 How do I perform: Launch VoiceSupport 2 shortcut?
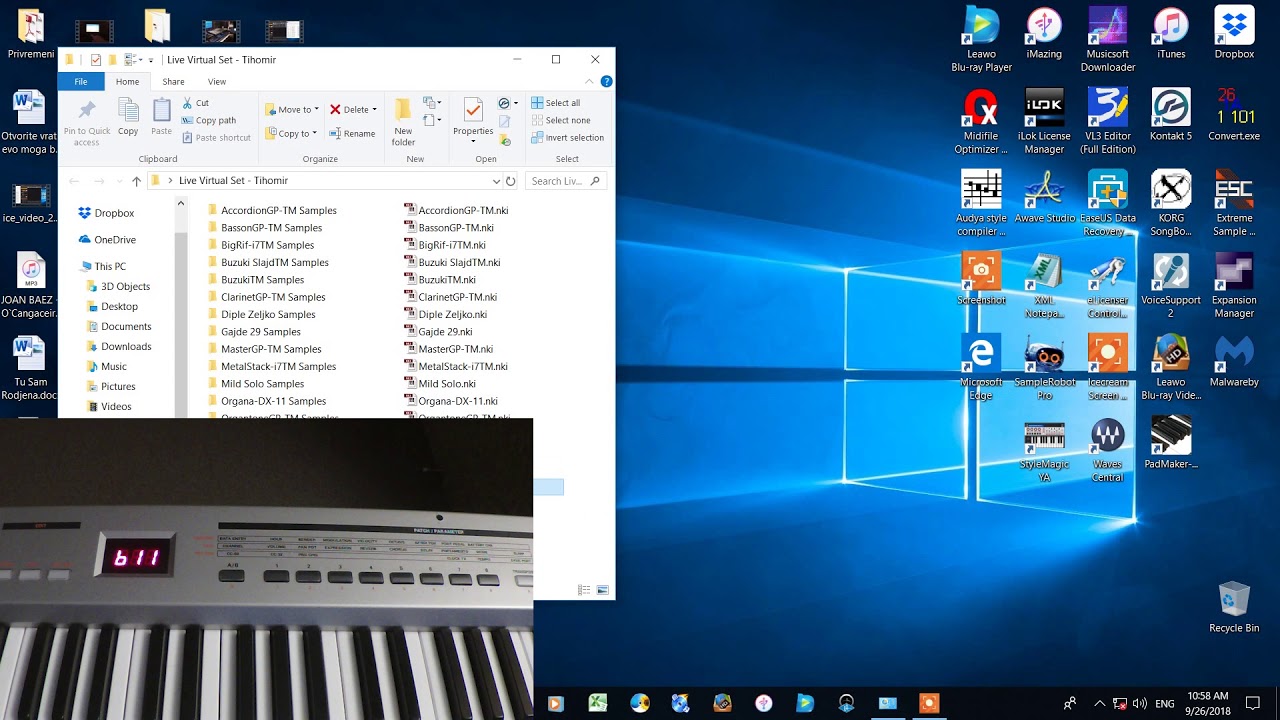coord(1170,286)
